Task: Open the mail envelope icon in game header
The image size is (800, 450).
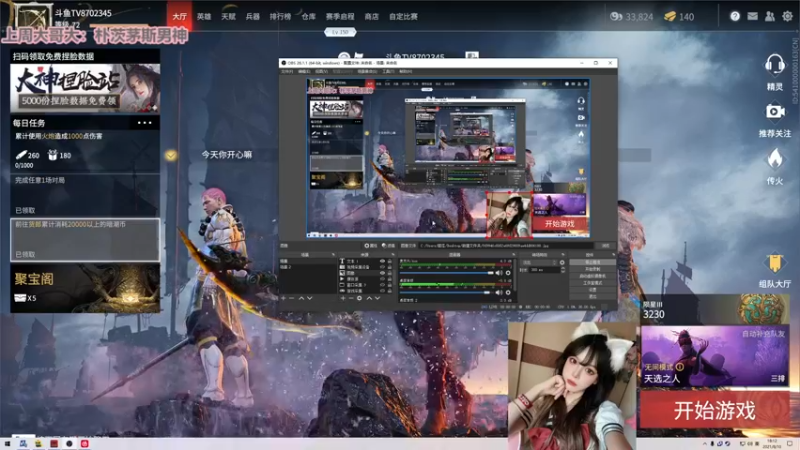Action: tap(753, 16)
